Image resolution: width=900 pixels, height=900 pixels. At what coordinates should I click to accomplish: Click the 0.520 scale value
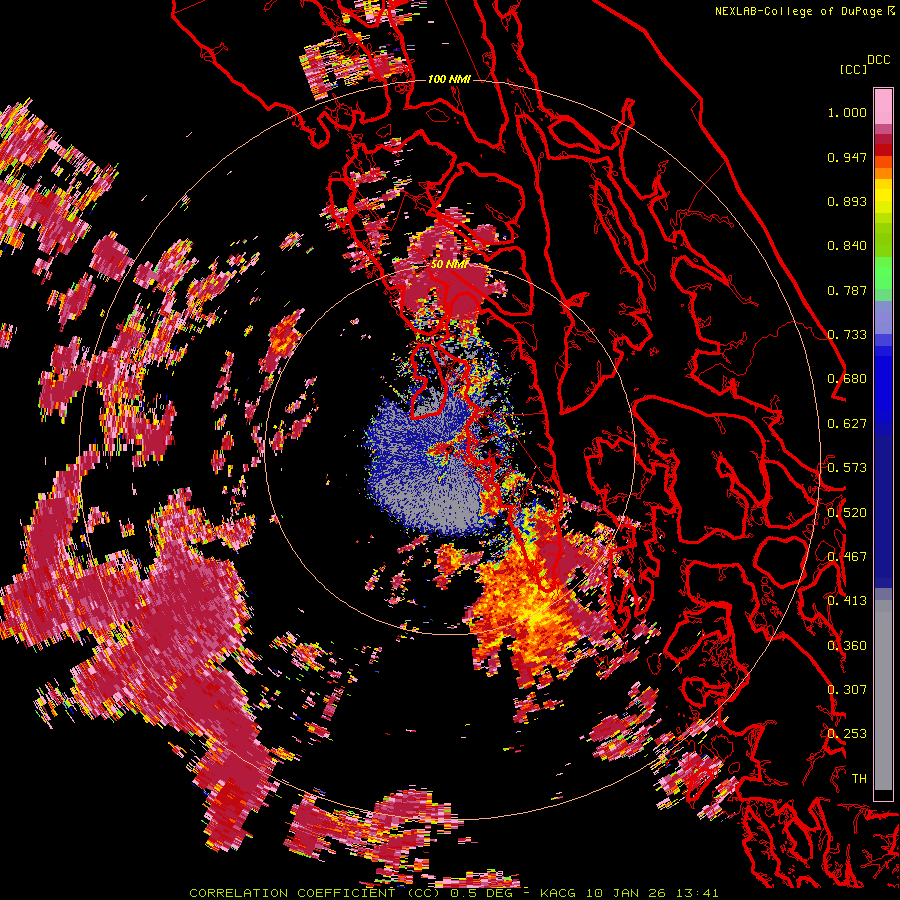(x=847, y=513)
